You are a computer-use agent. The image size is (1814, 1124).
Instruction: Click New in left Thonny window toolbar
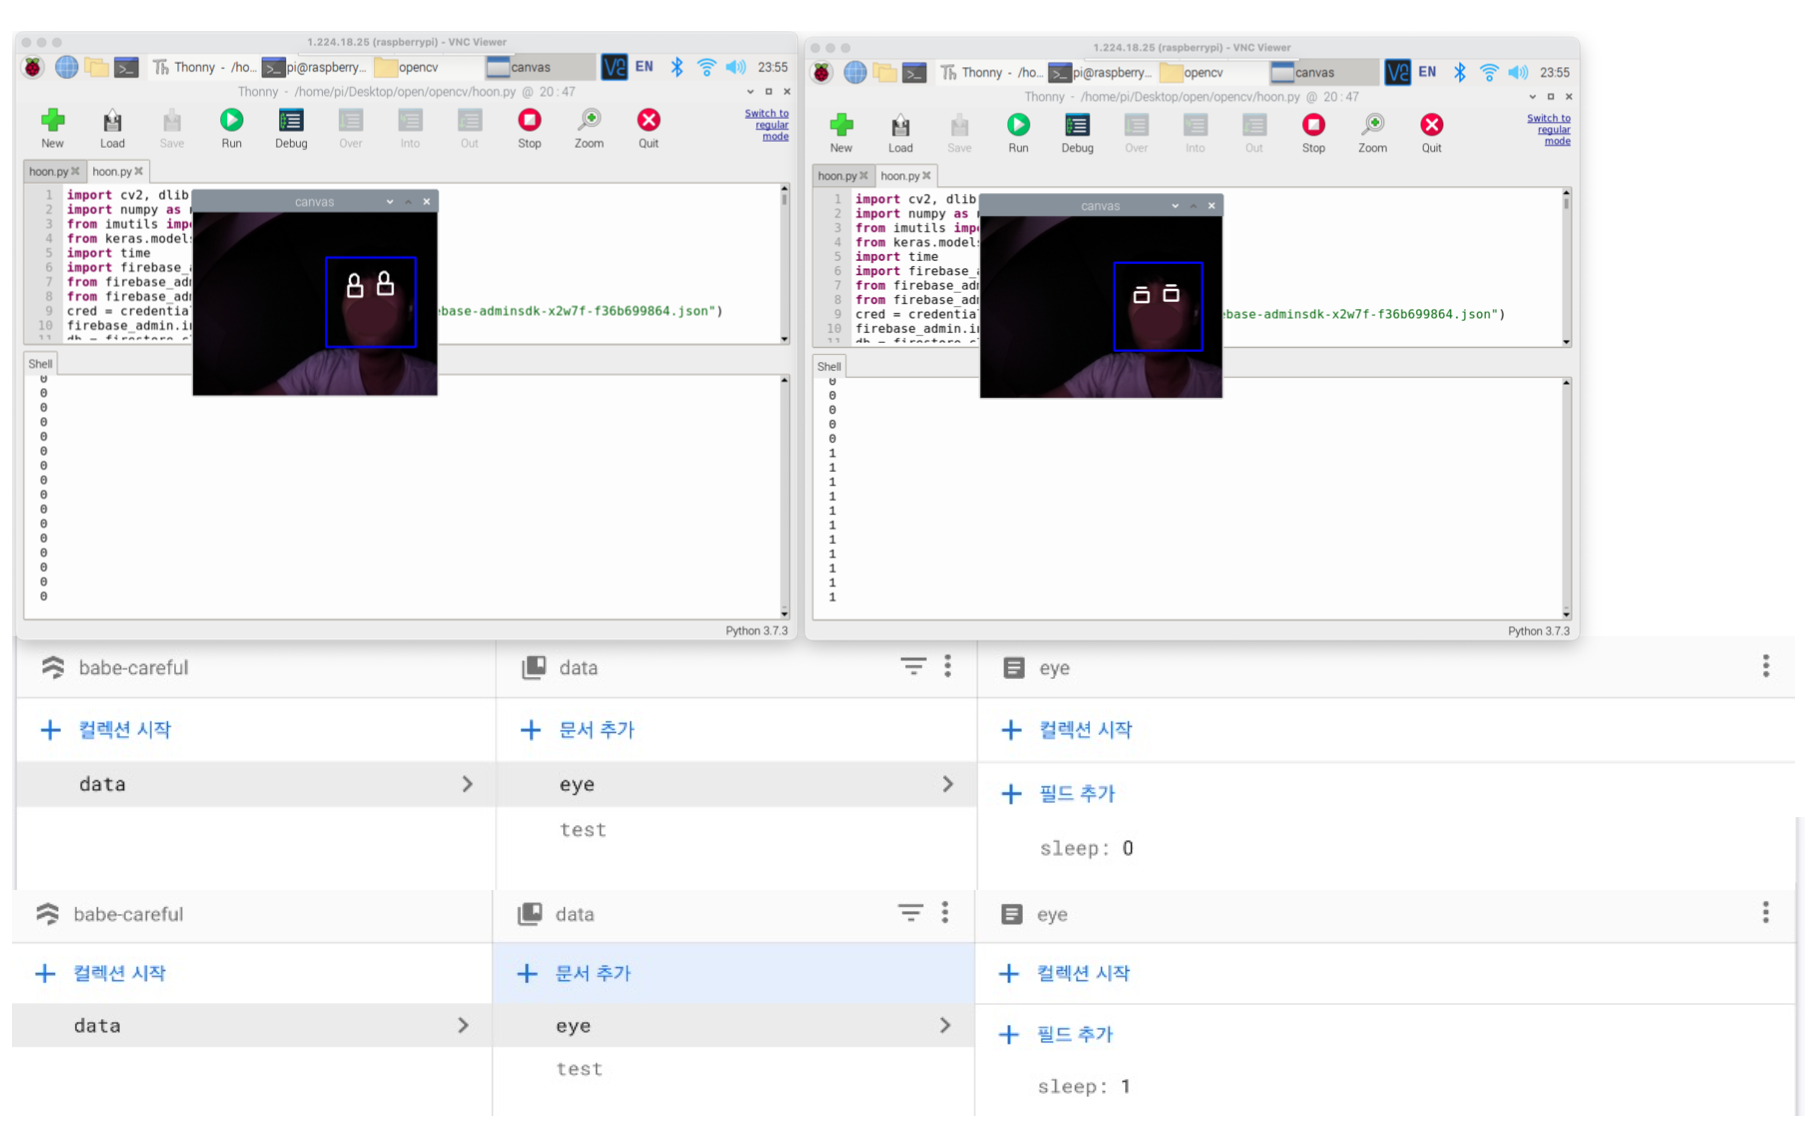(x=52, y=129)
